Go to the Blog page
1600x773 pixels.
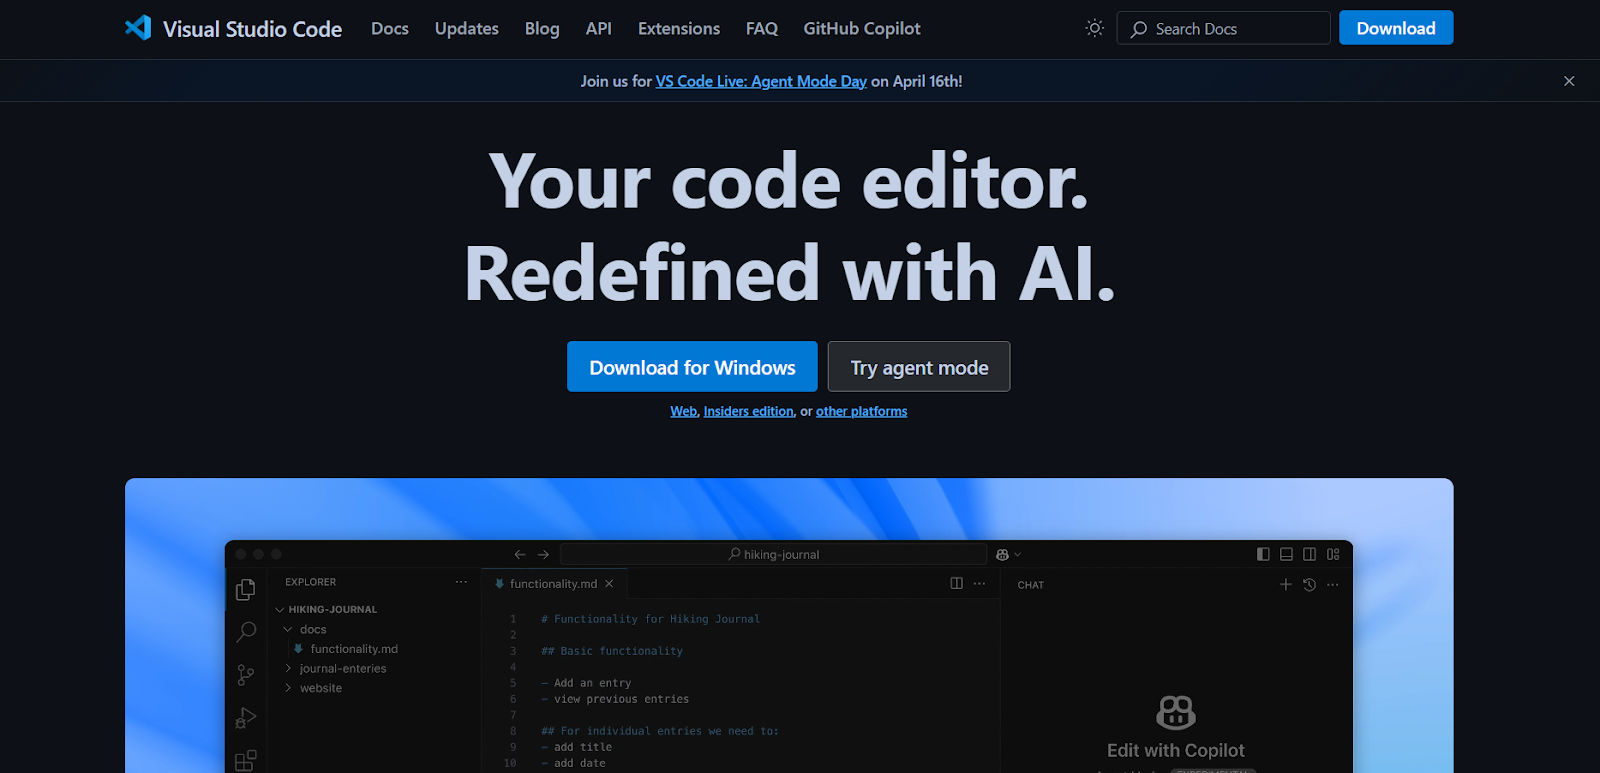[x=542, y=28]
